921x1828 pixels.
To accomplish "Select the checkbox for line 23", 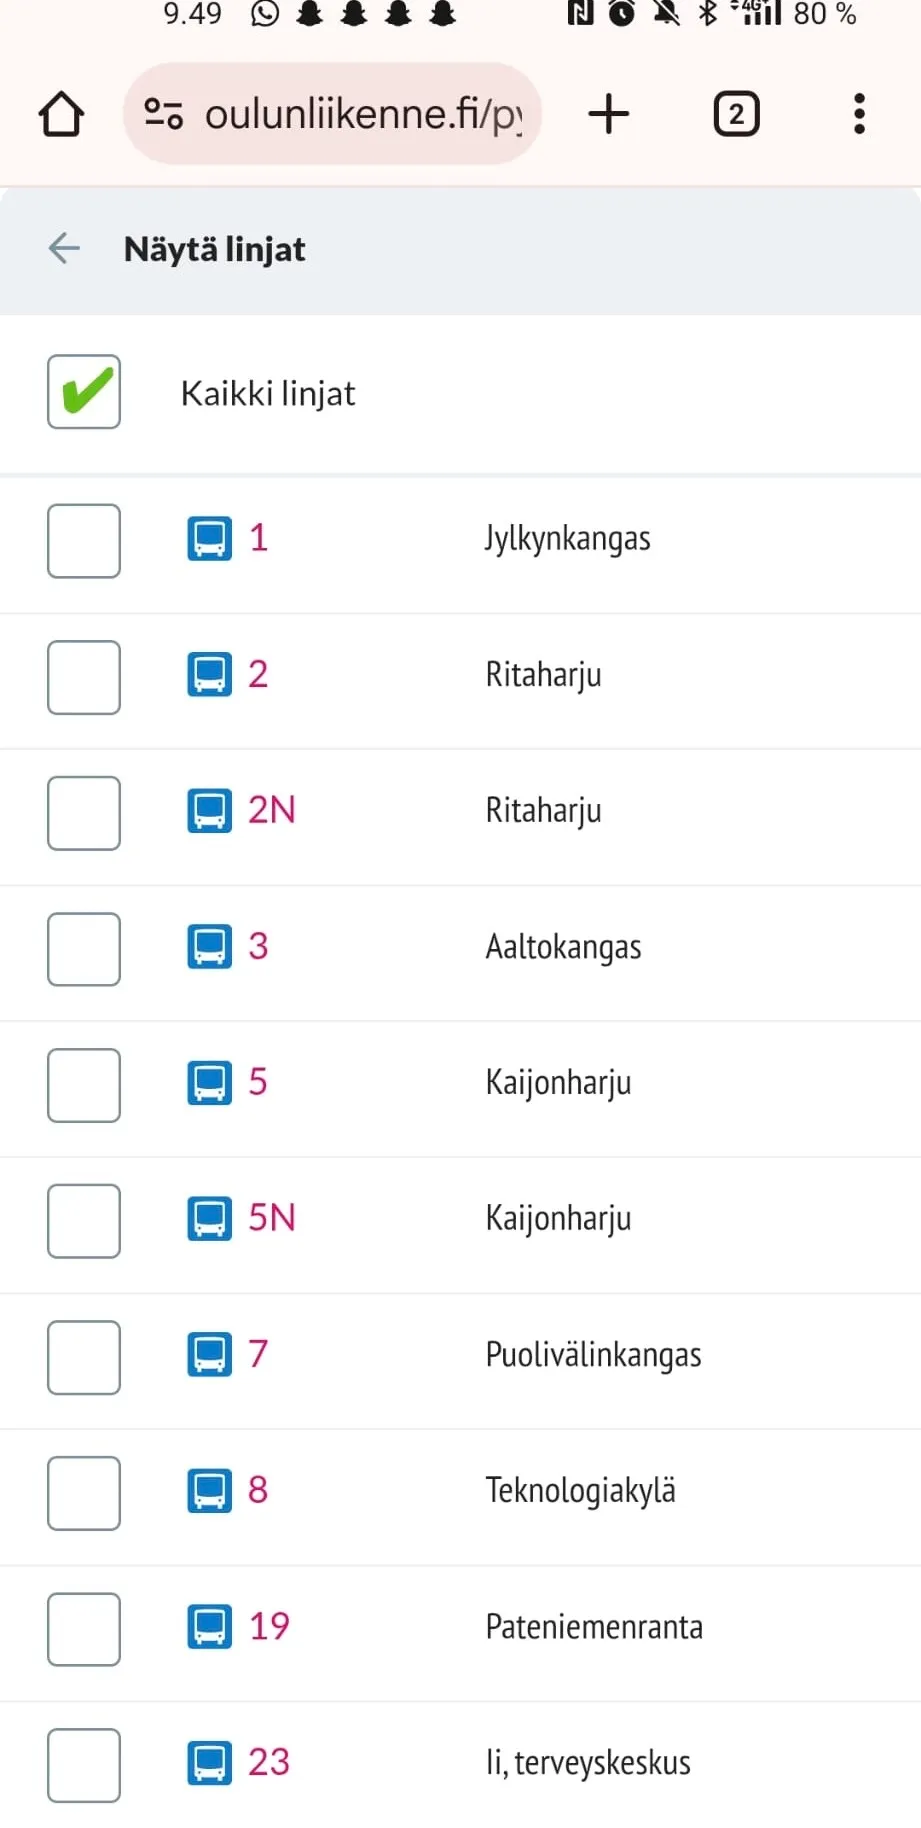I will point(84,1765).
